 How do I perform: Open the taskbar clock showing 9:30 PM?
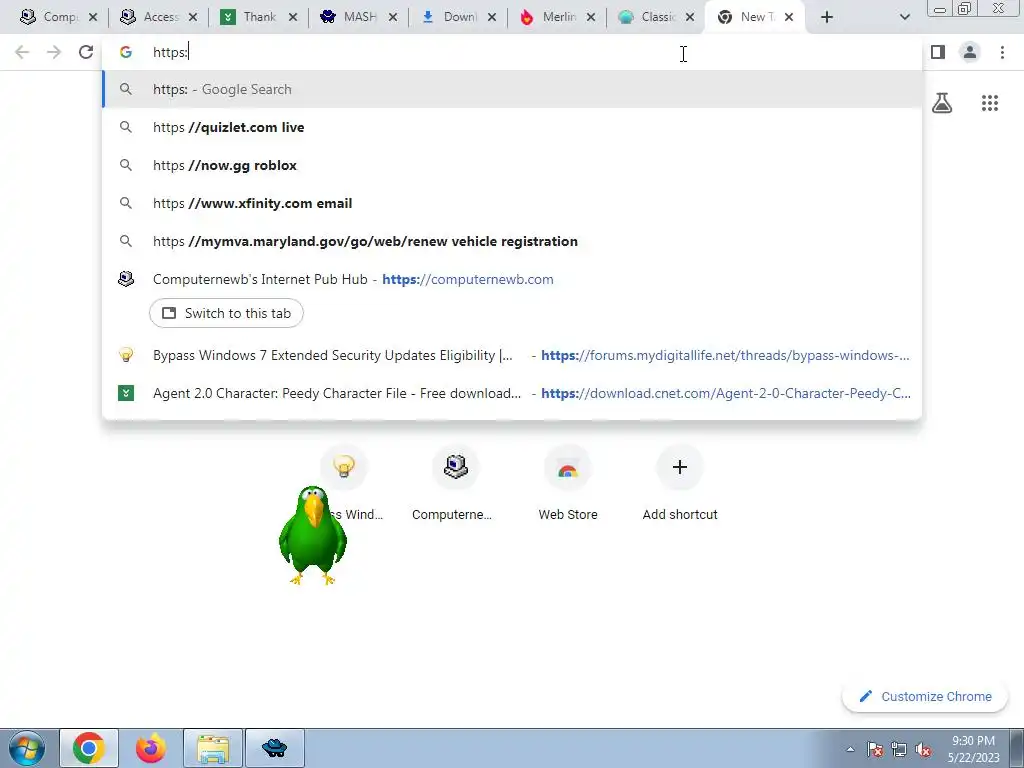[x=974, y=749]
